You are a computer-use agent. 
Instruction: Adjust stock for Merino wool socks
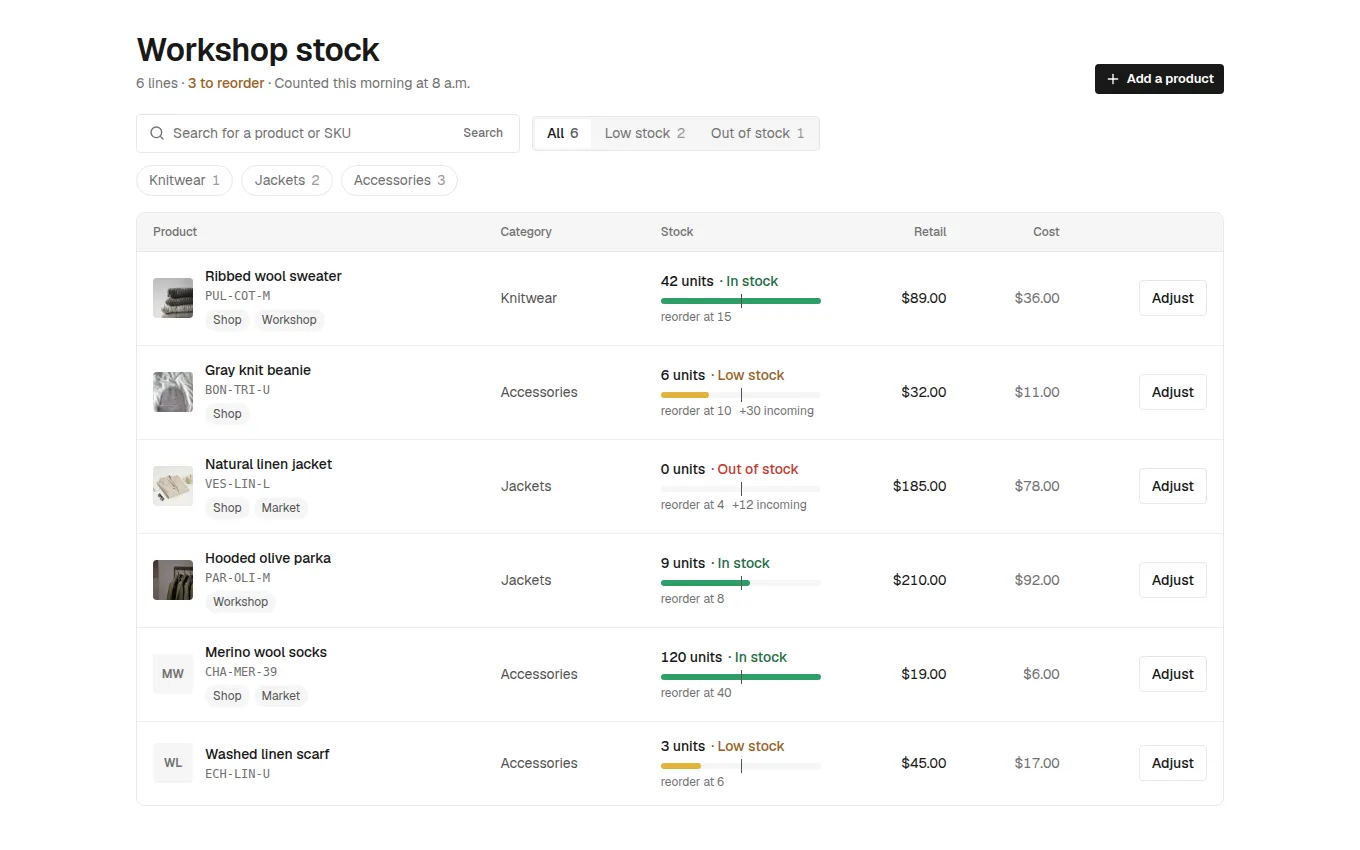(1173, 674)
